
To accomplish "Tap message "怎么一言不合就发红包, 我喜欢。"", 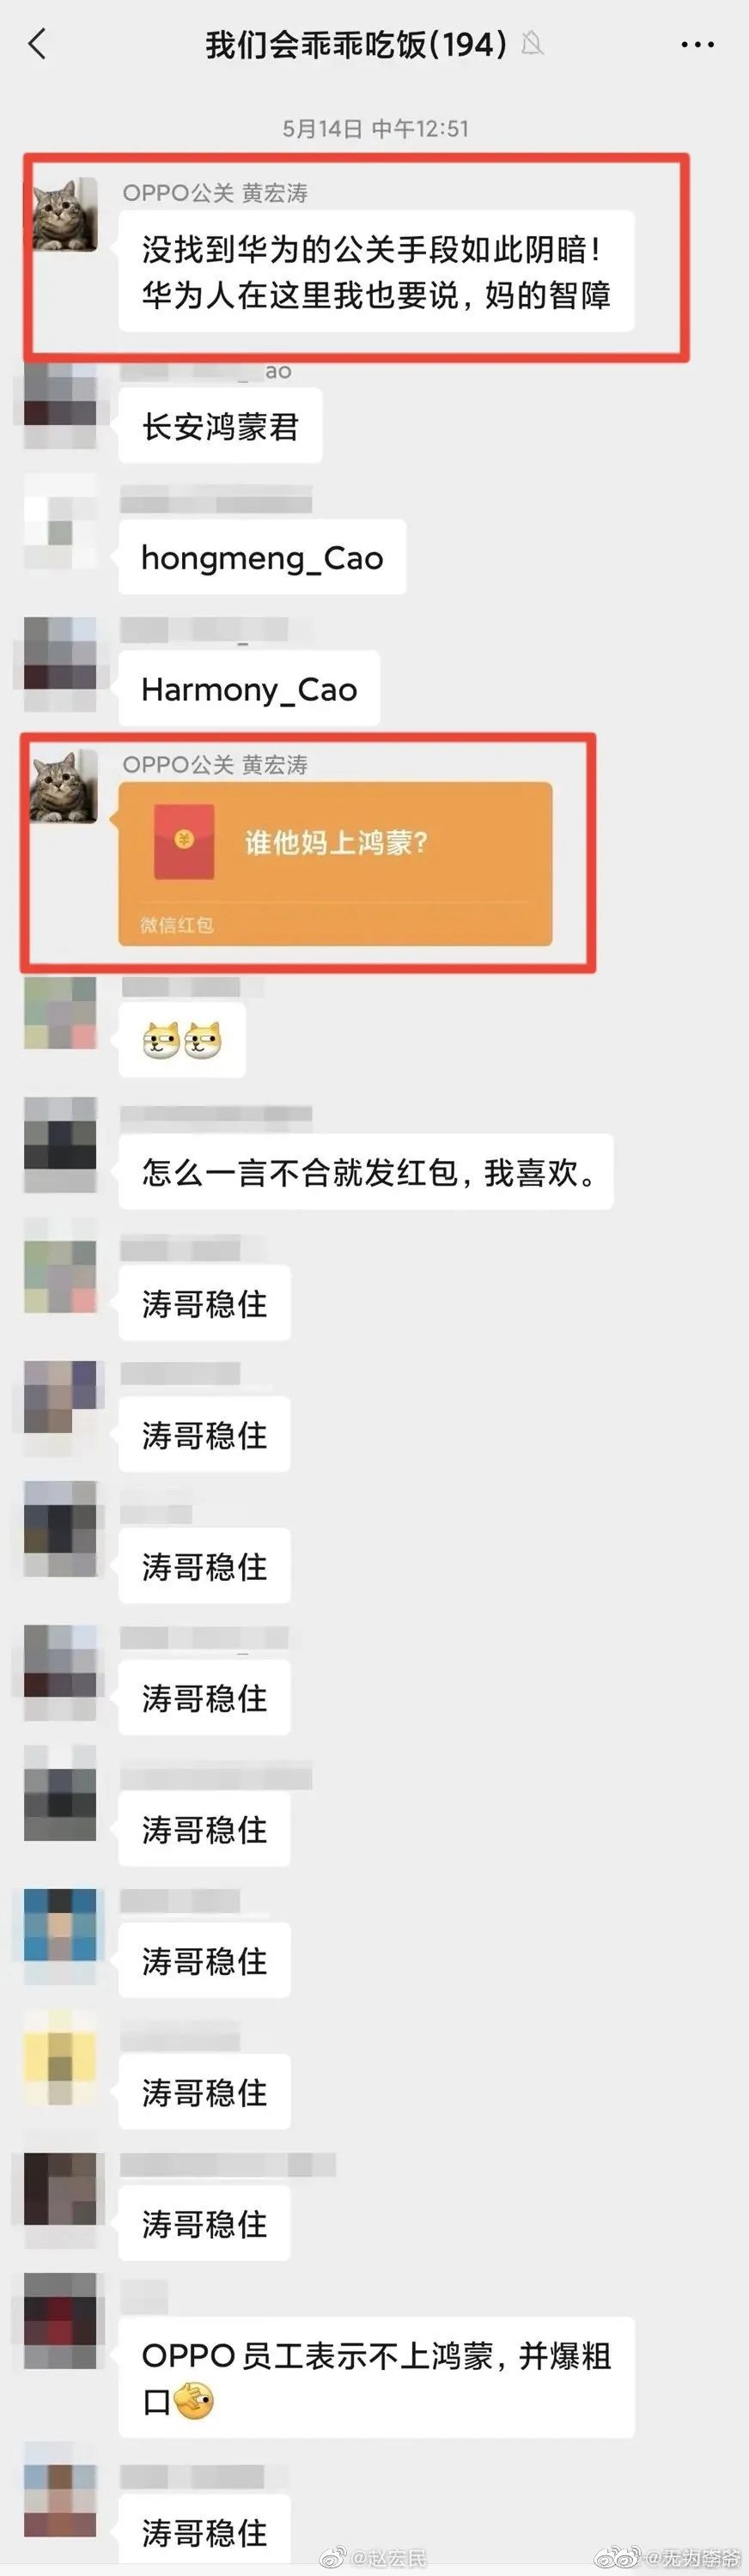I will click(366, 1172).
